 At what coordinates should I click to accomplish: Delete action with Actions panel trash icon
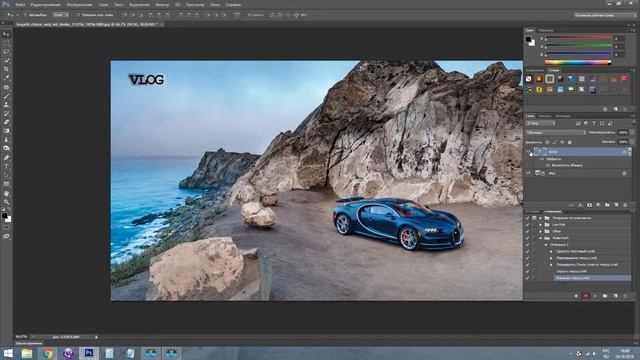[625, 296]
